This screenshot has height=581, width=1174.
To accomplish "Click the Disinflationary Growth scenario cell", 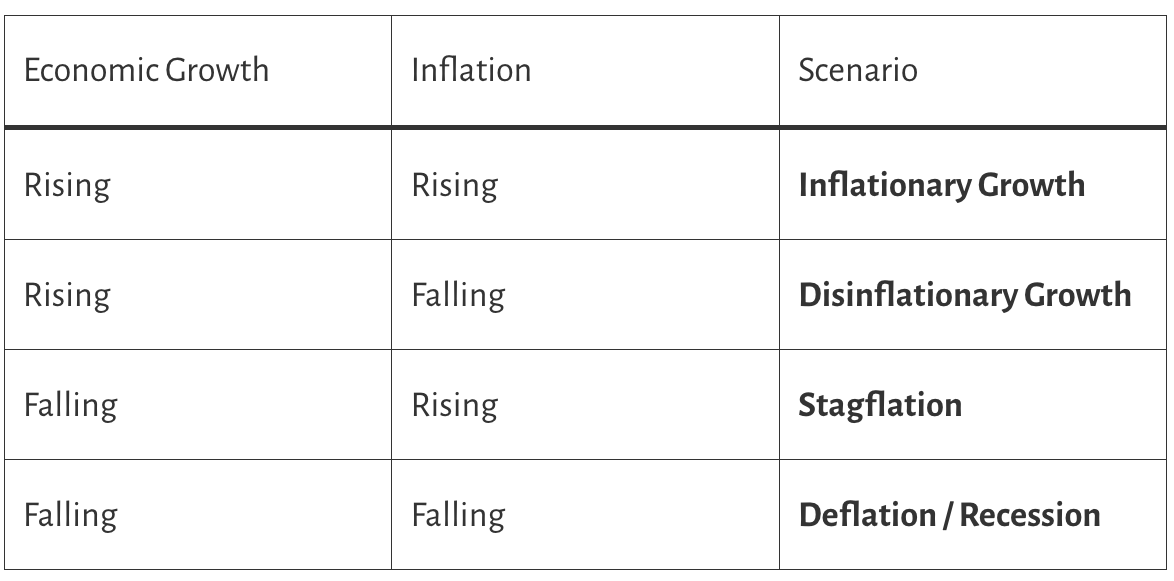I will [x=964, y=295].
